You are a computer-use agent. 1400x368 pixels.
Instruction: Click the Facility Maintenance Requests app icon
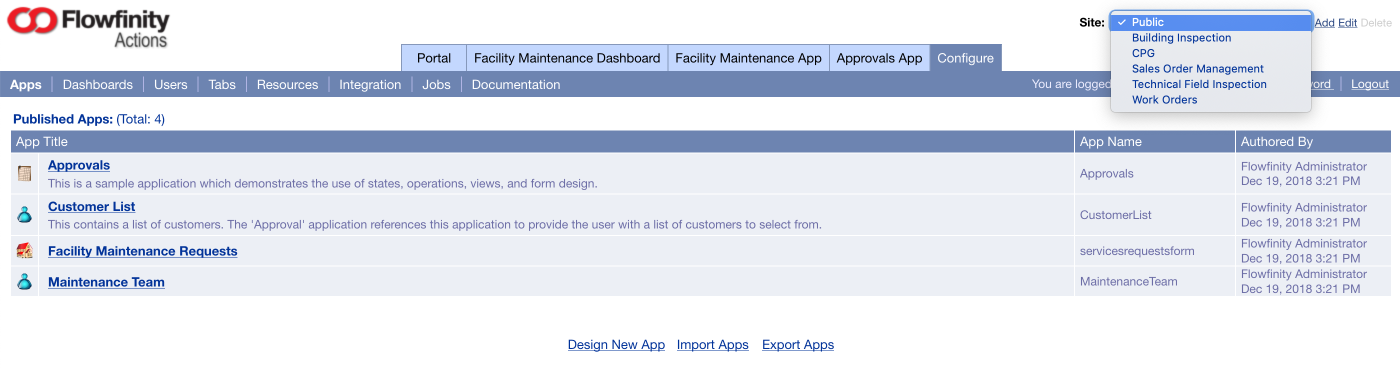click(x=25, y=251)
